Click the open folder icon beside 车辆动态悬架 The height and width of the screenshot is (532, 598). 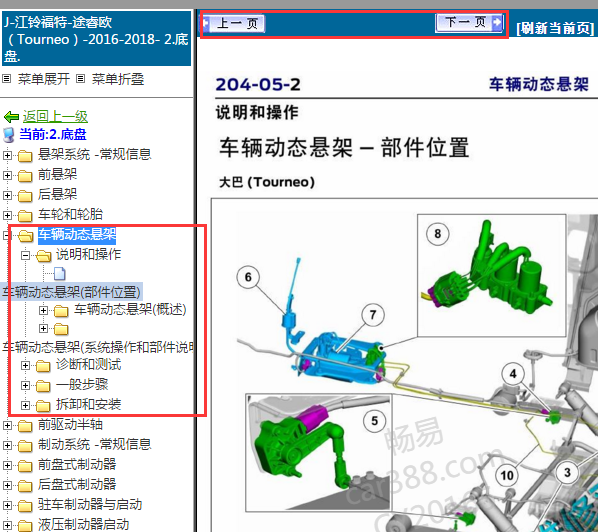click(x=25, y=236)
